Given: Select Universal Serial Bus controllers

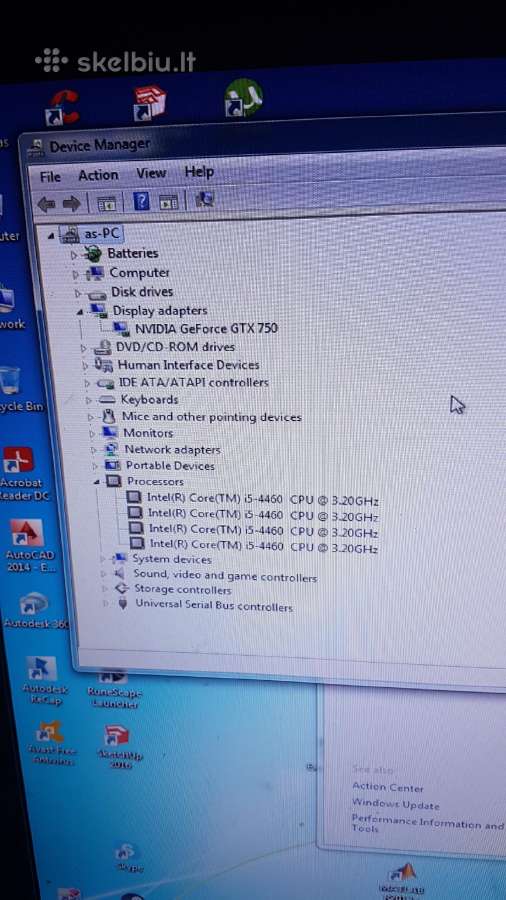Looking at the screenshot, I should [x=214, y=605].
